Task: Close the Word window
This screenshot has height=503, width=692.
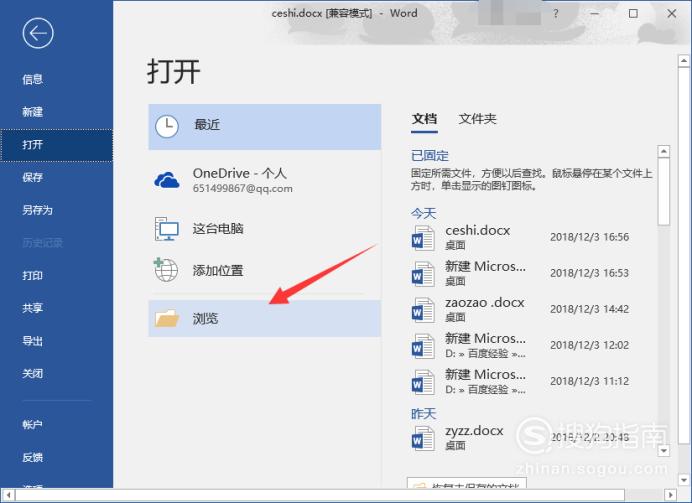Action: point(672,14)
